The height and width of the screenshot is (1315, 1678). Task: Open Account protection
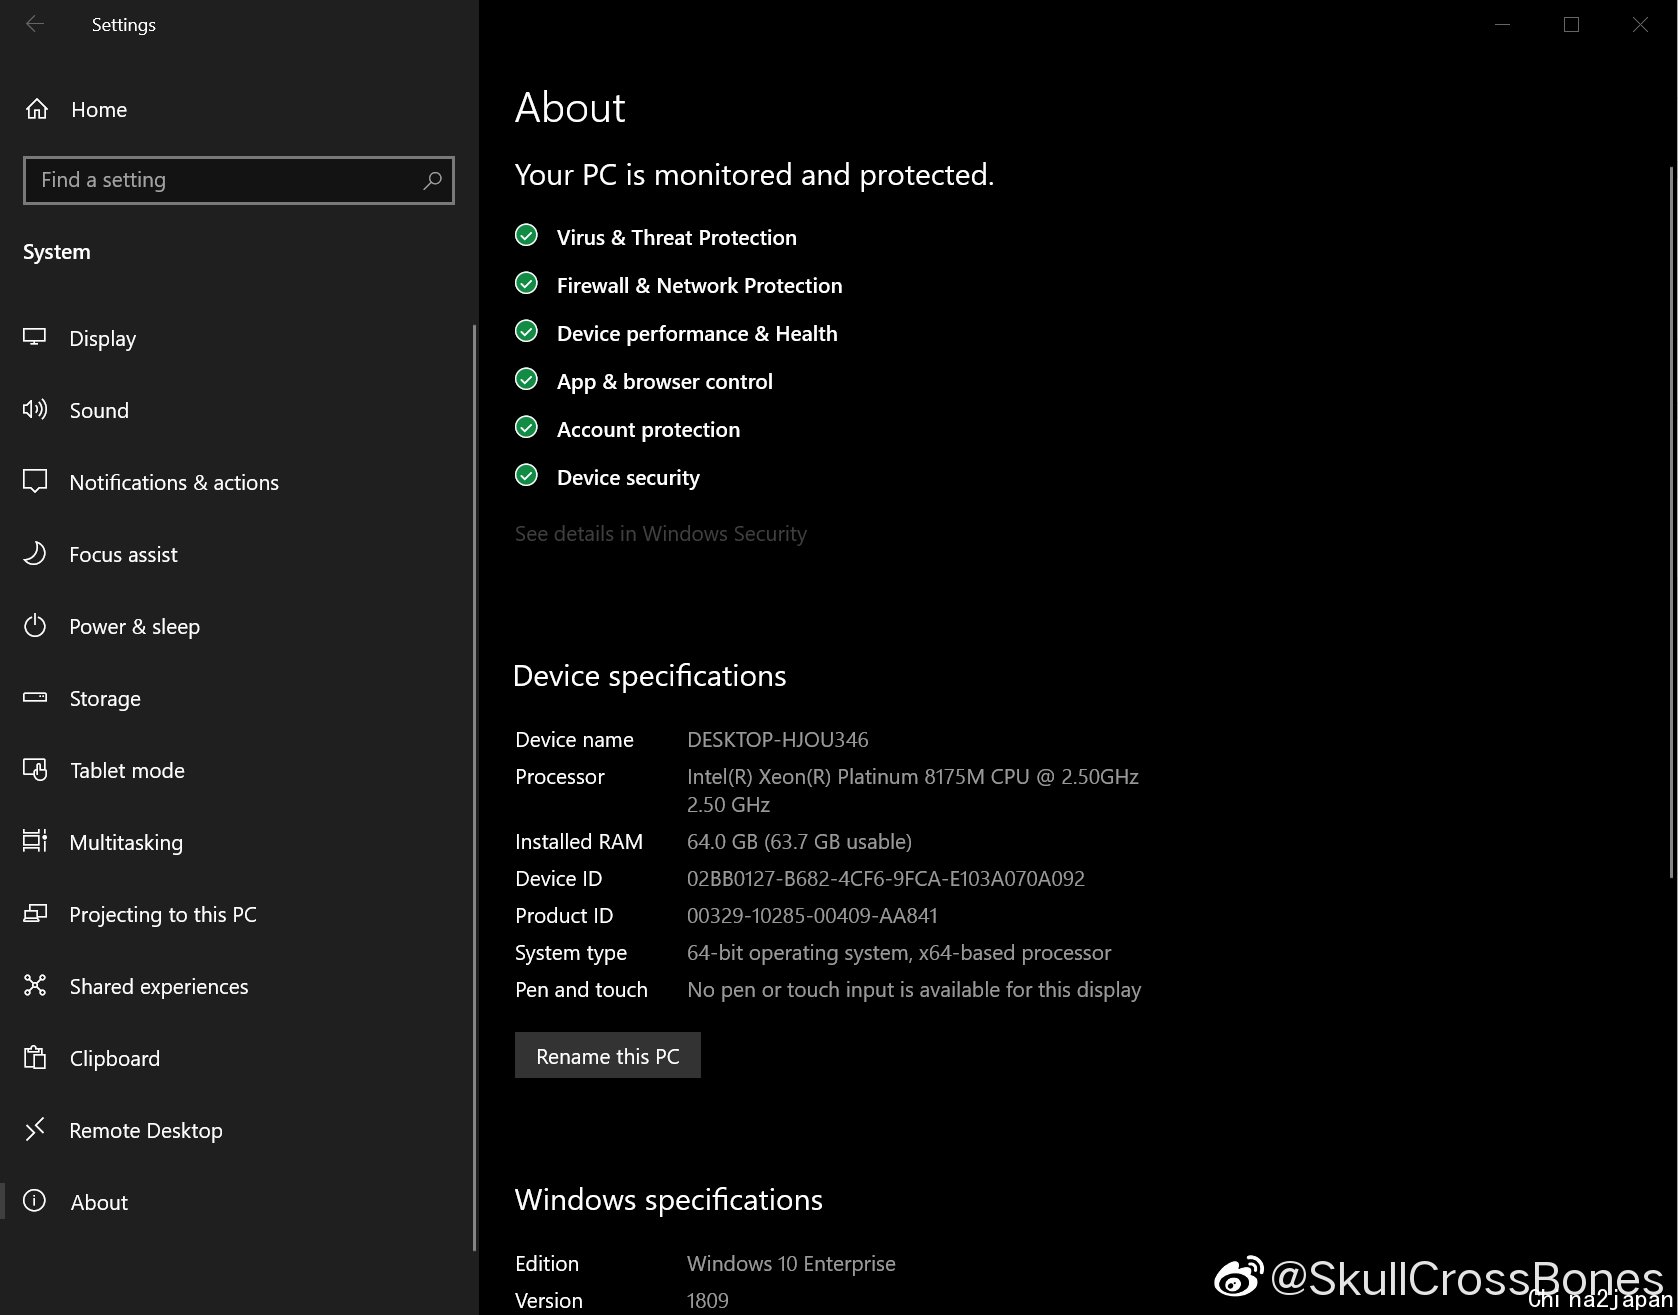click(x=648, y=429)
